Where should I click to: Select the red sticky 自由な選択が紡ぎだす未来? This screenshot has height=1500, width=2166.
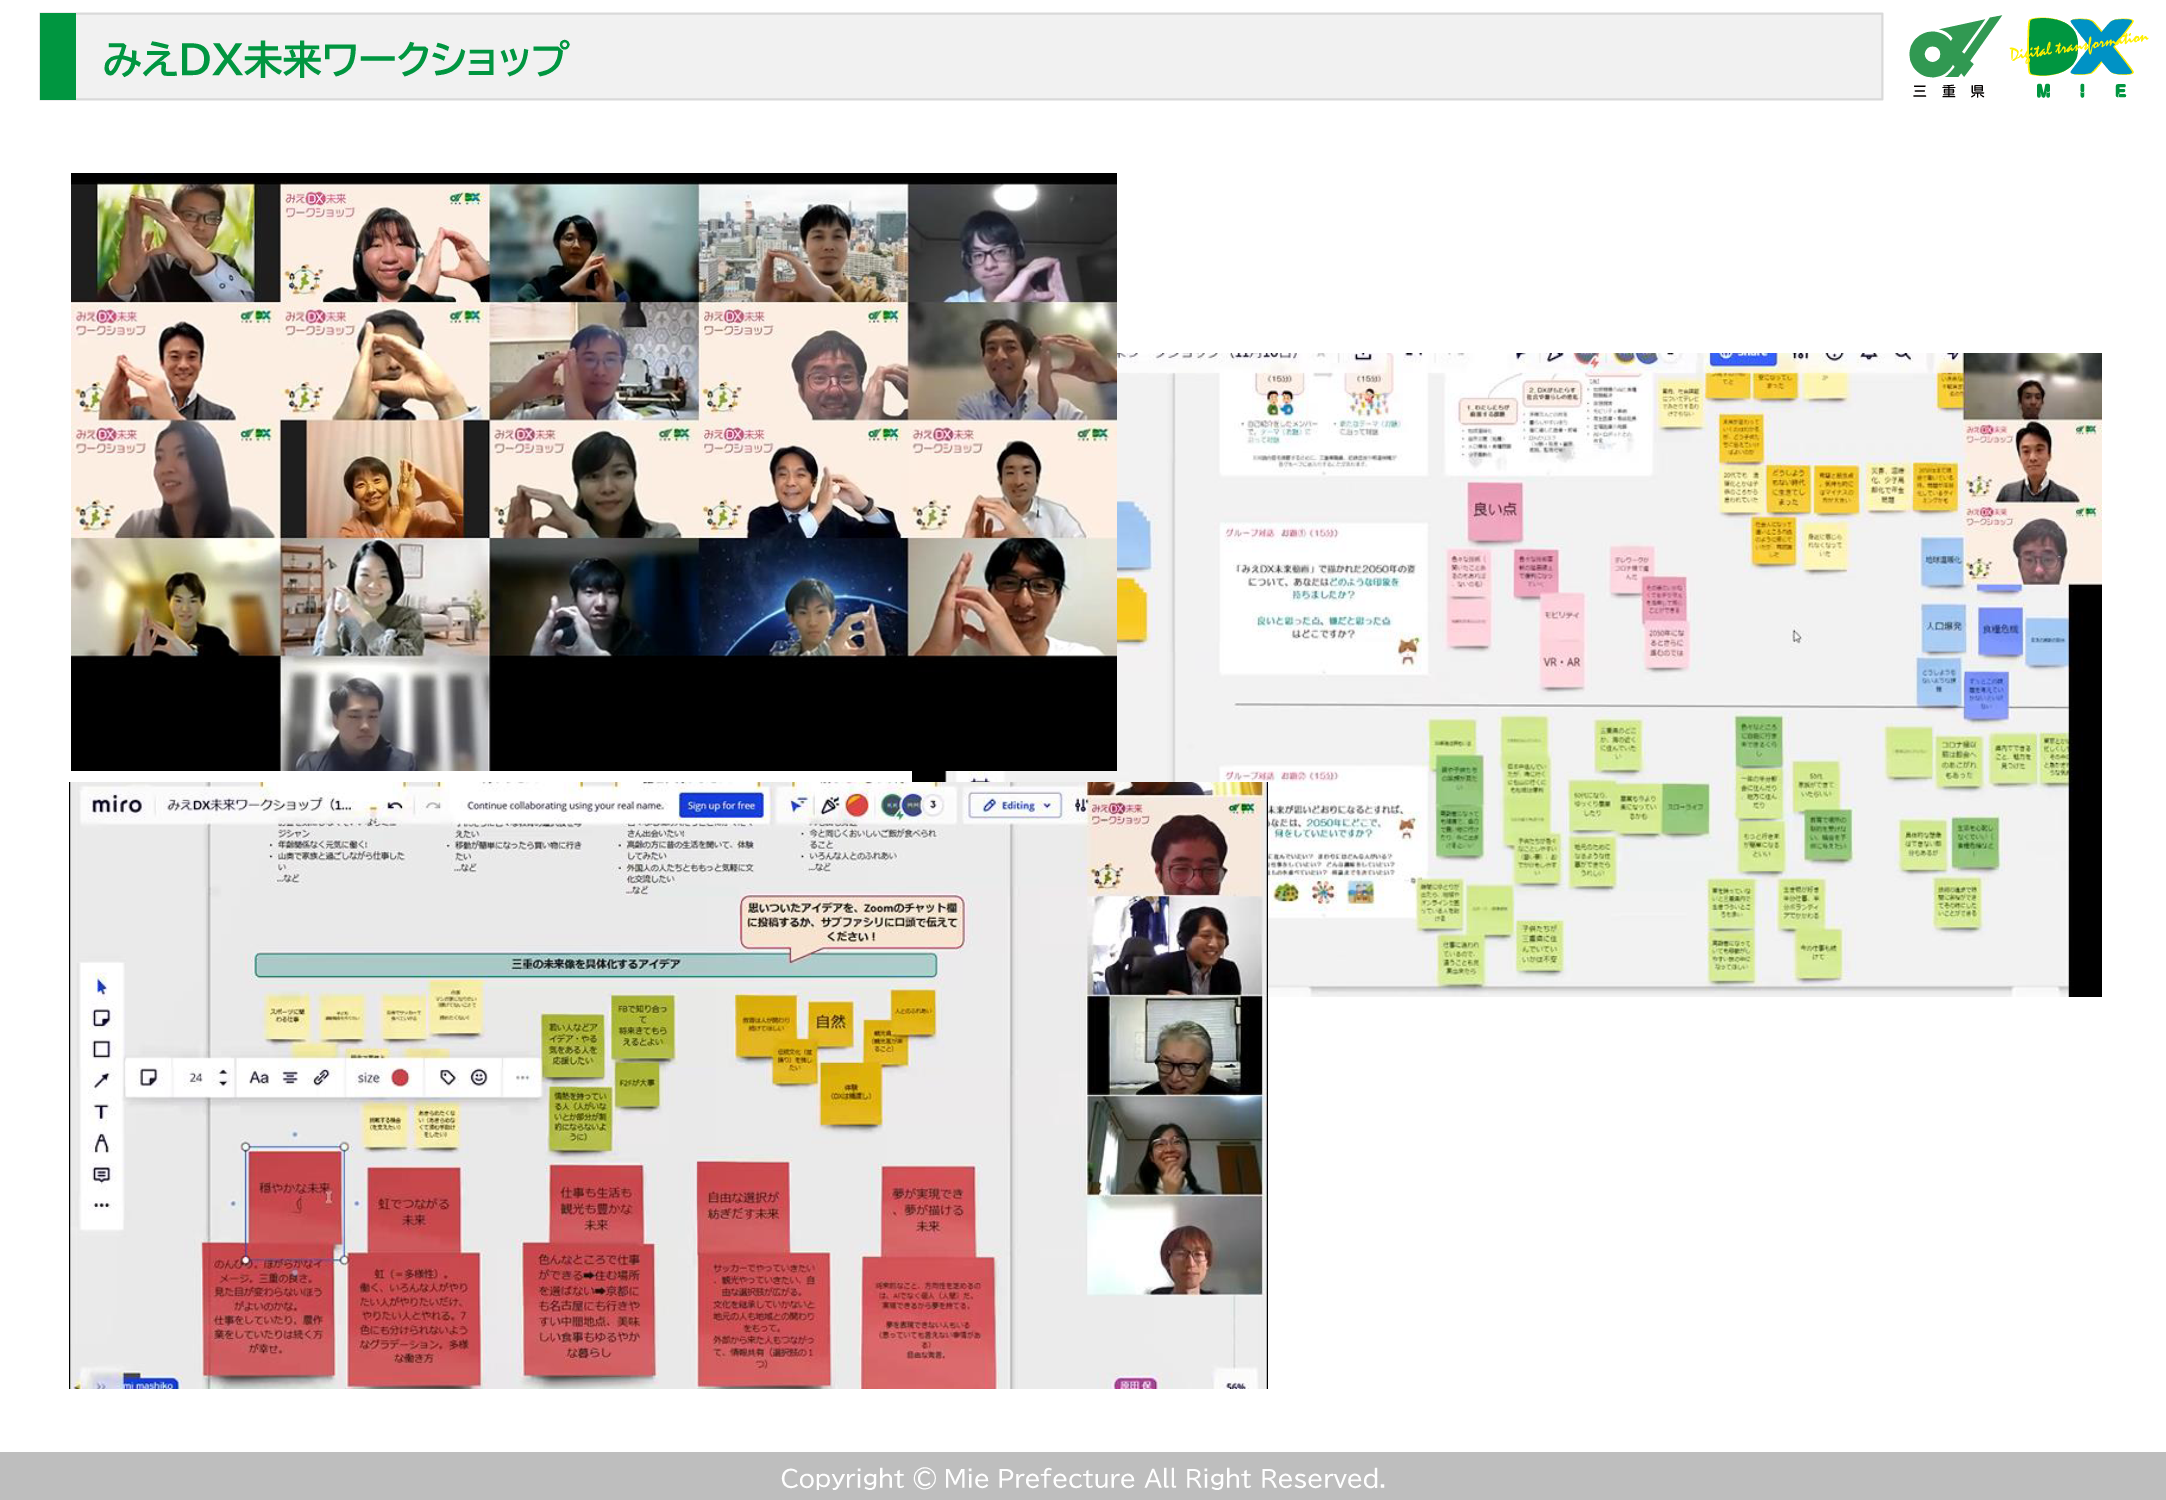tap(743, 1205)
